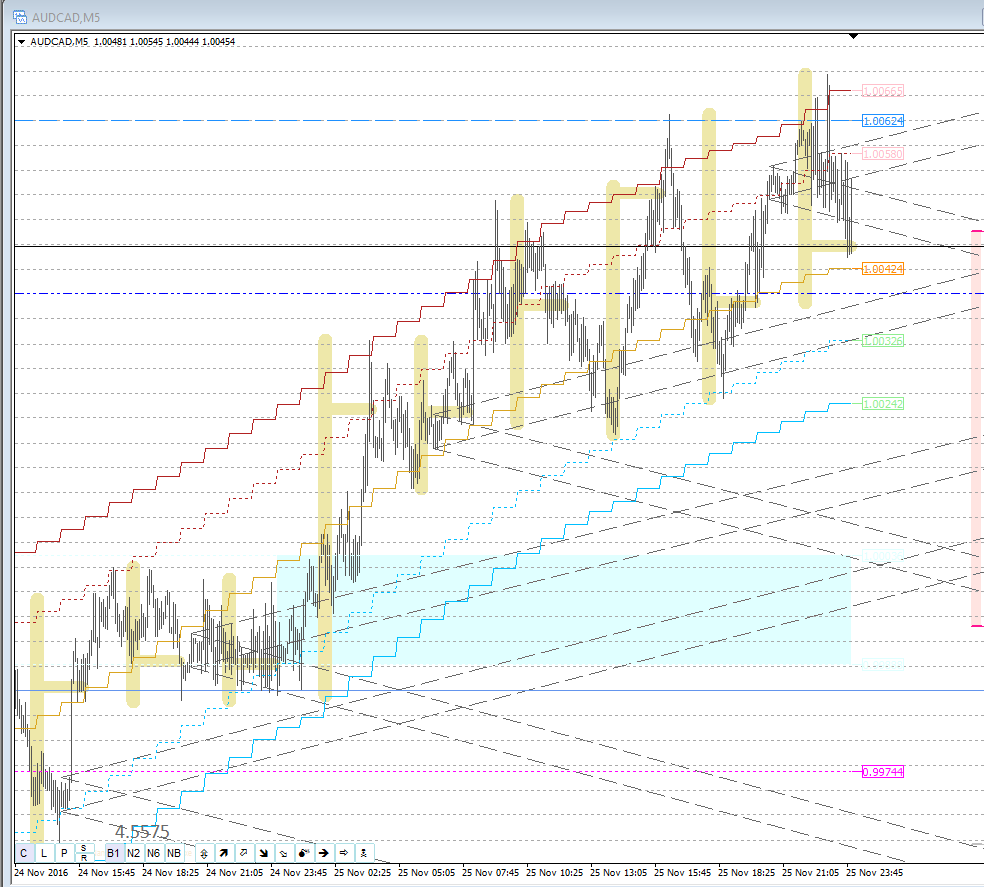Expand the triangle next to AUDCAD,M5 header

tap(22, 41)
